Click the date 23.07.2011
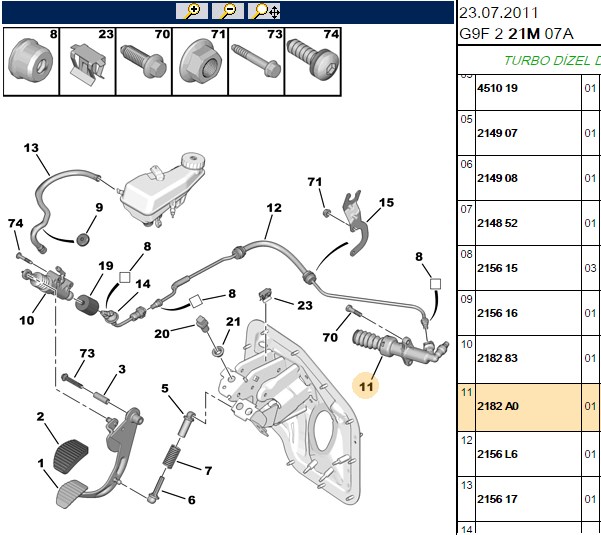Screen dimensions: 601x535 pos(498,13)
